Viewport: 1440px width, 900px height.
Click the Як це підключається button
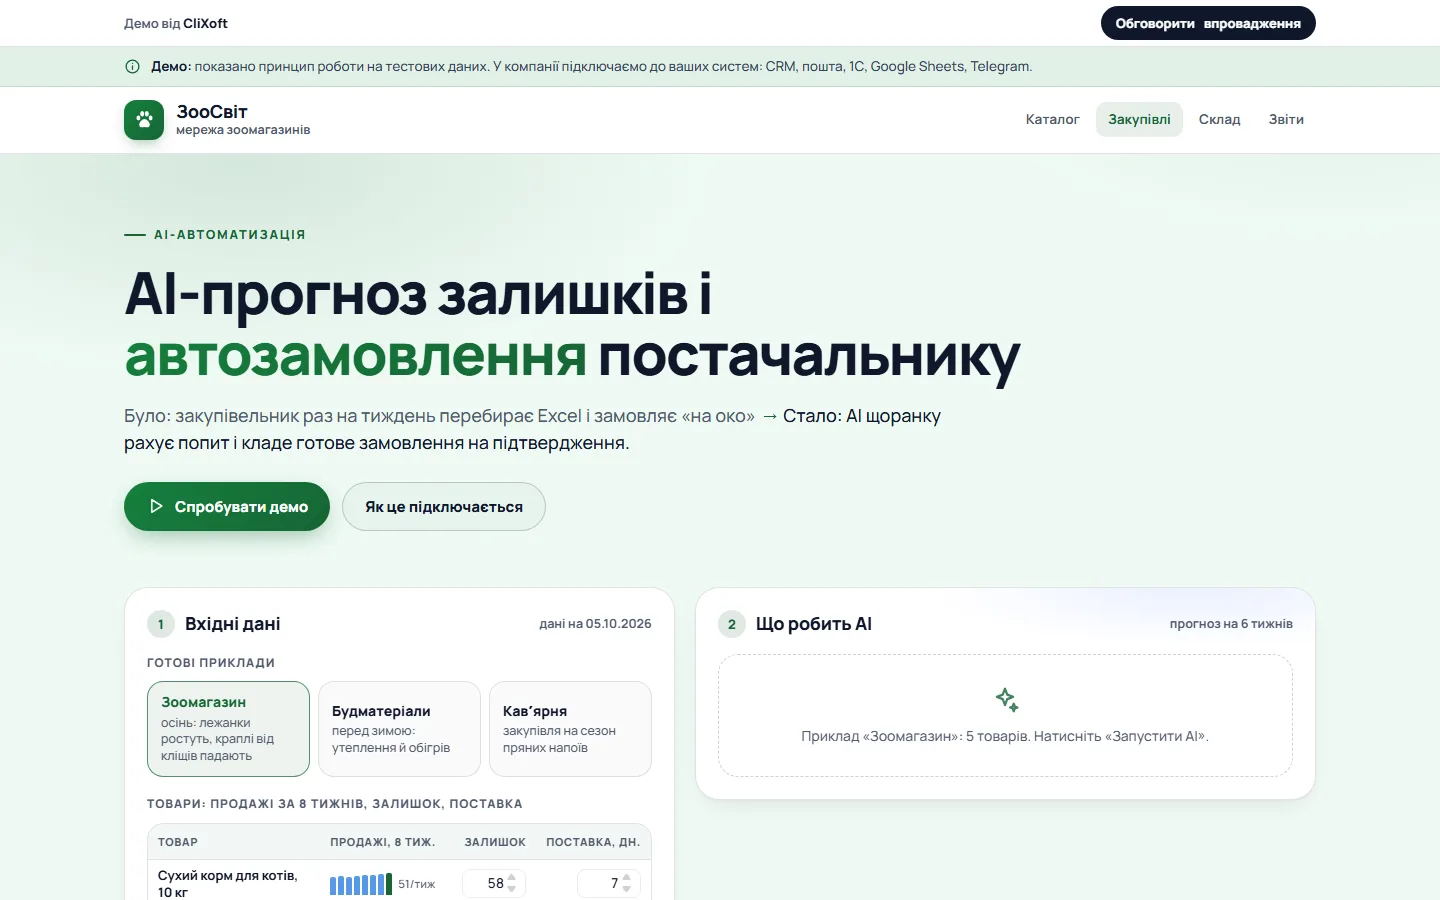[x=444, y=506]
